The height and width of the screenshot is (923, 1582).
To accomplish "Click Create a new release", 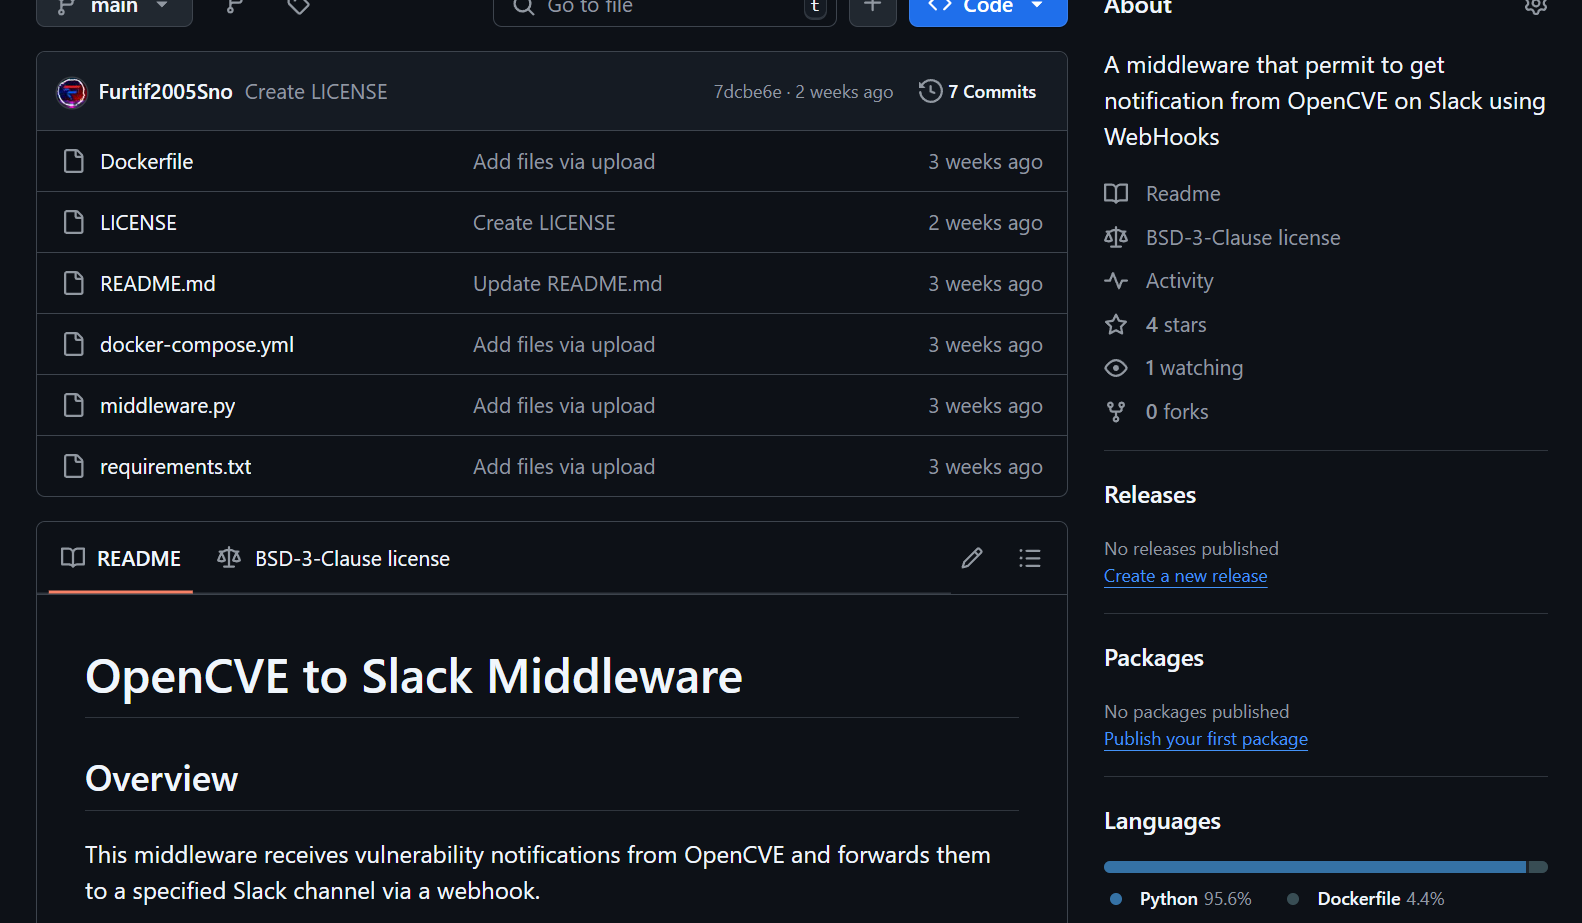I will pos(1185,576).
